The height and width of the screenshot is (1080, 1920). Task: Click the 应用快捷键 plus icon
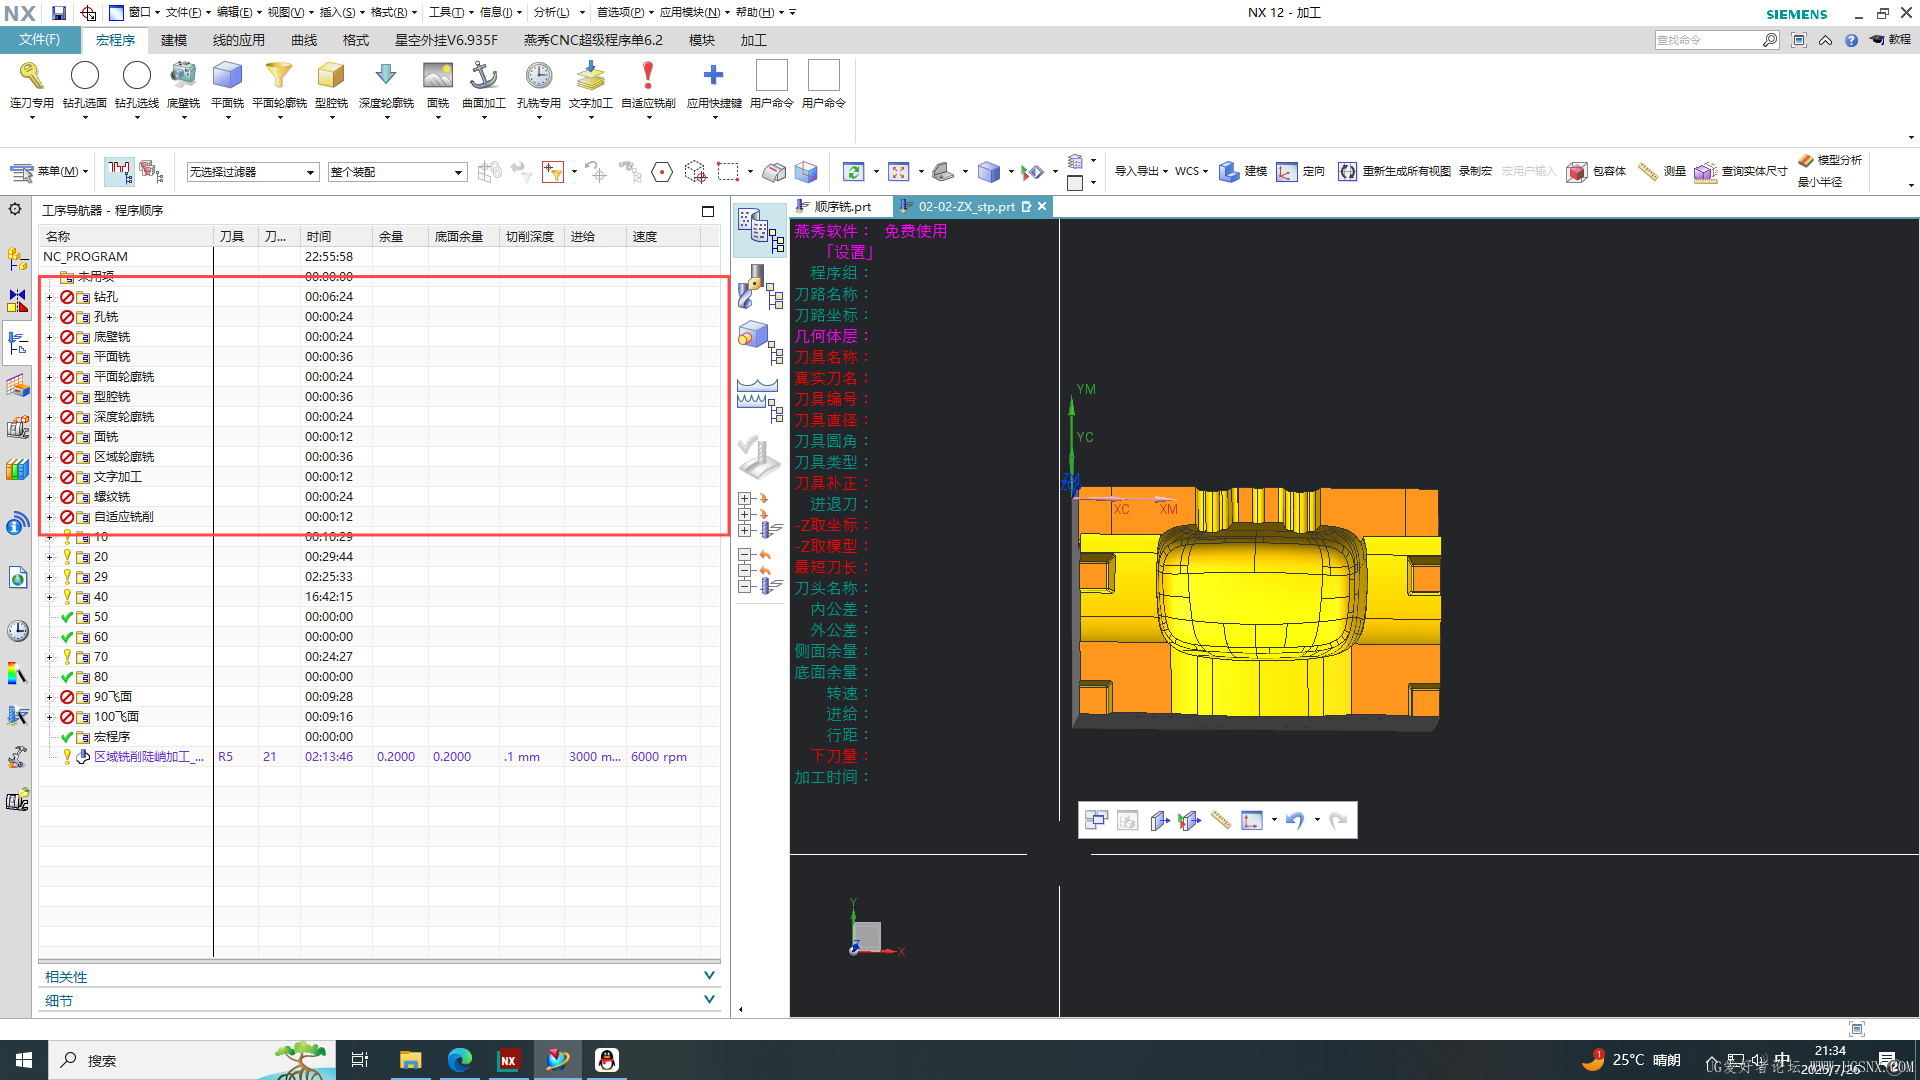714,76
